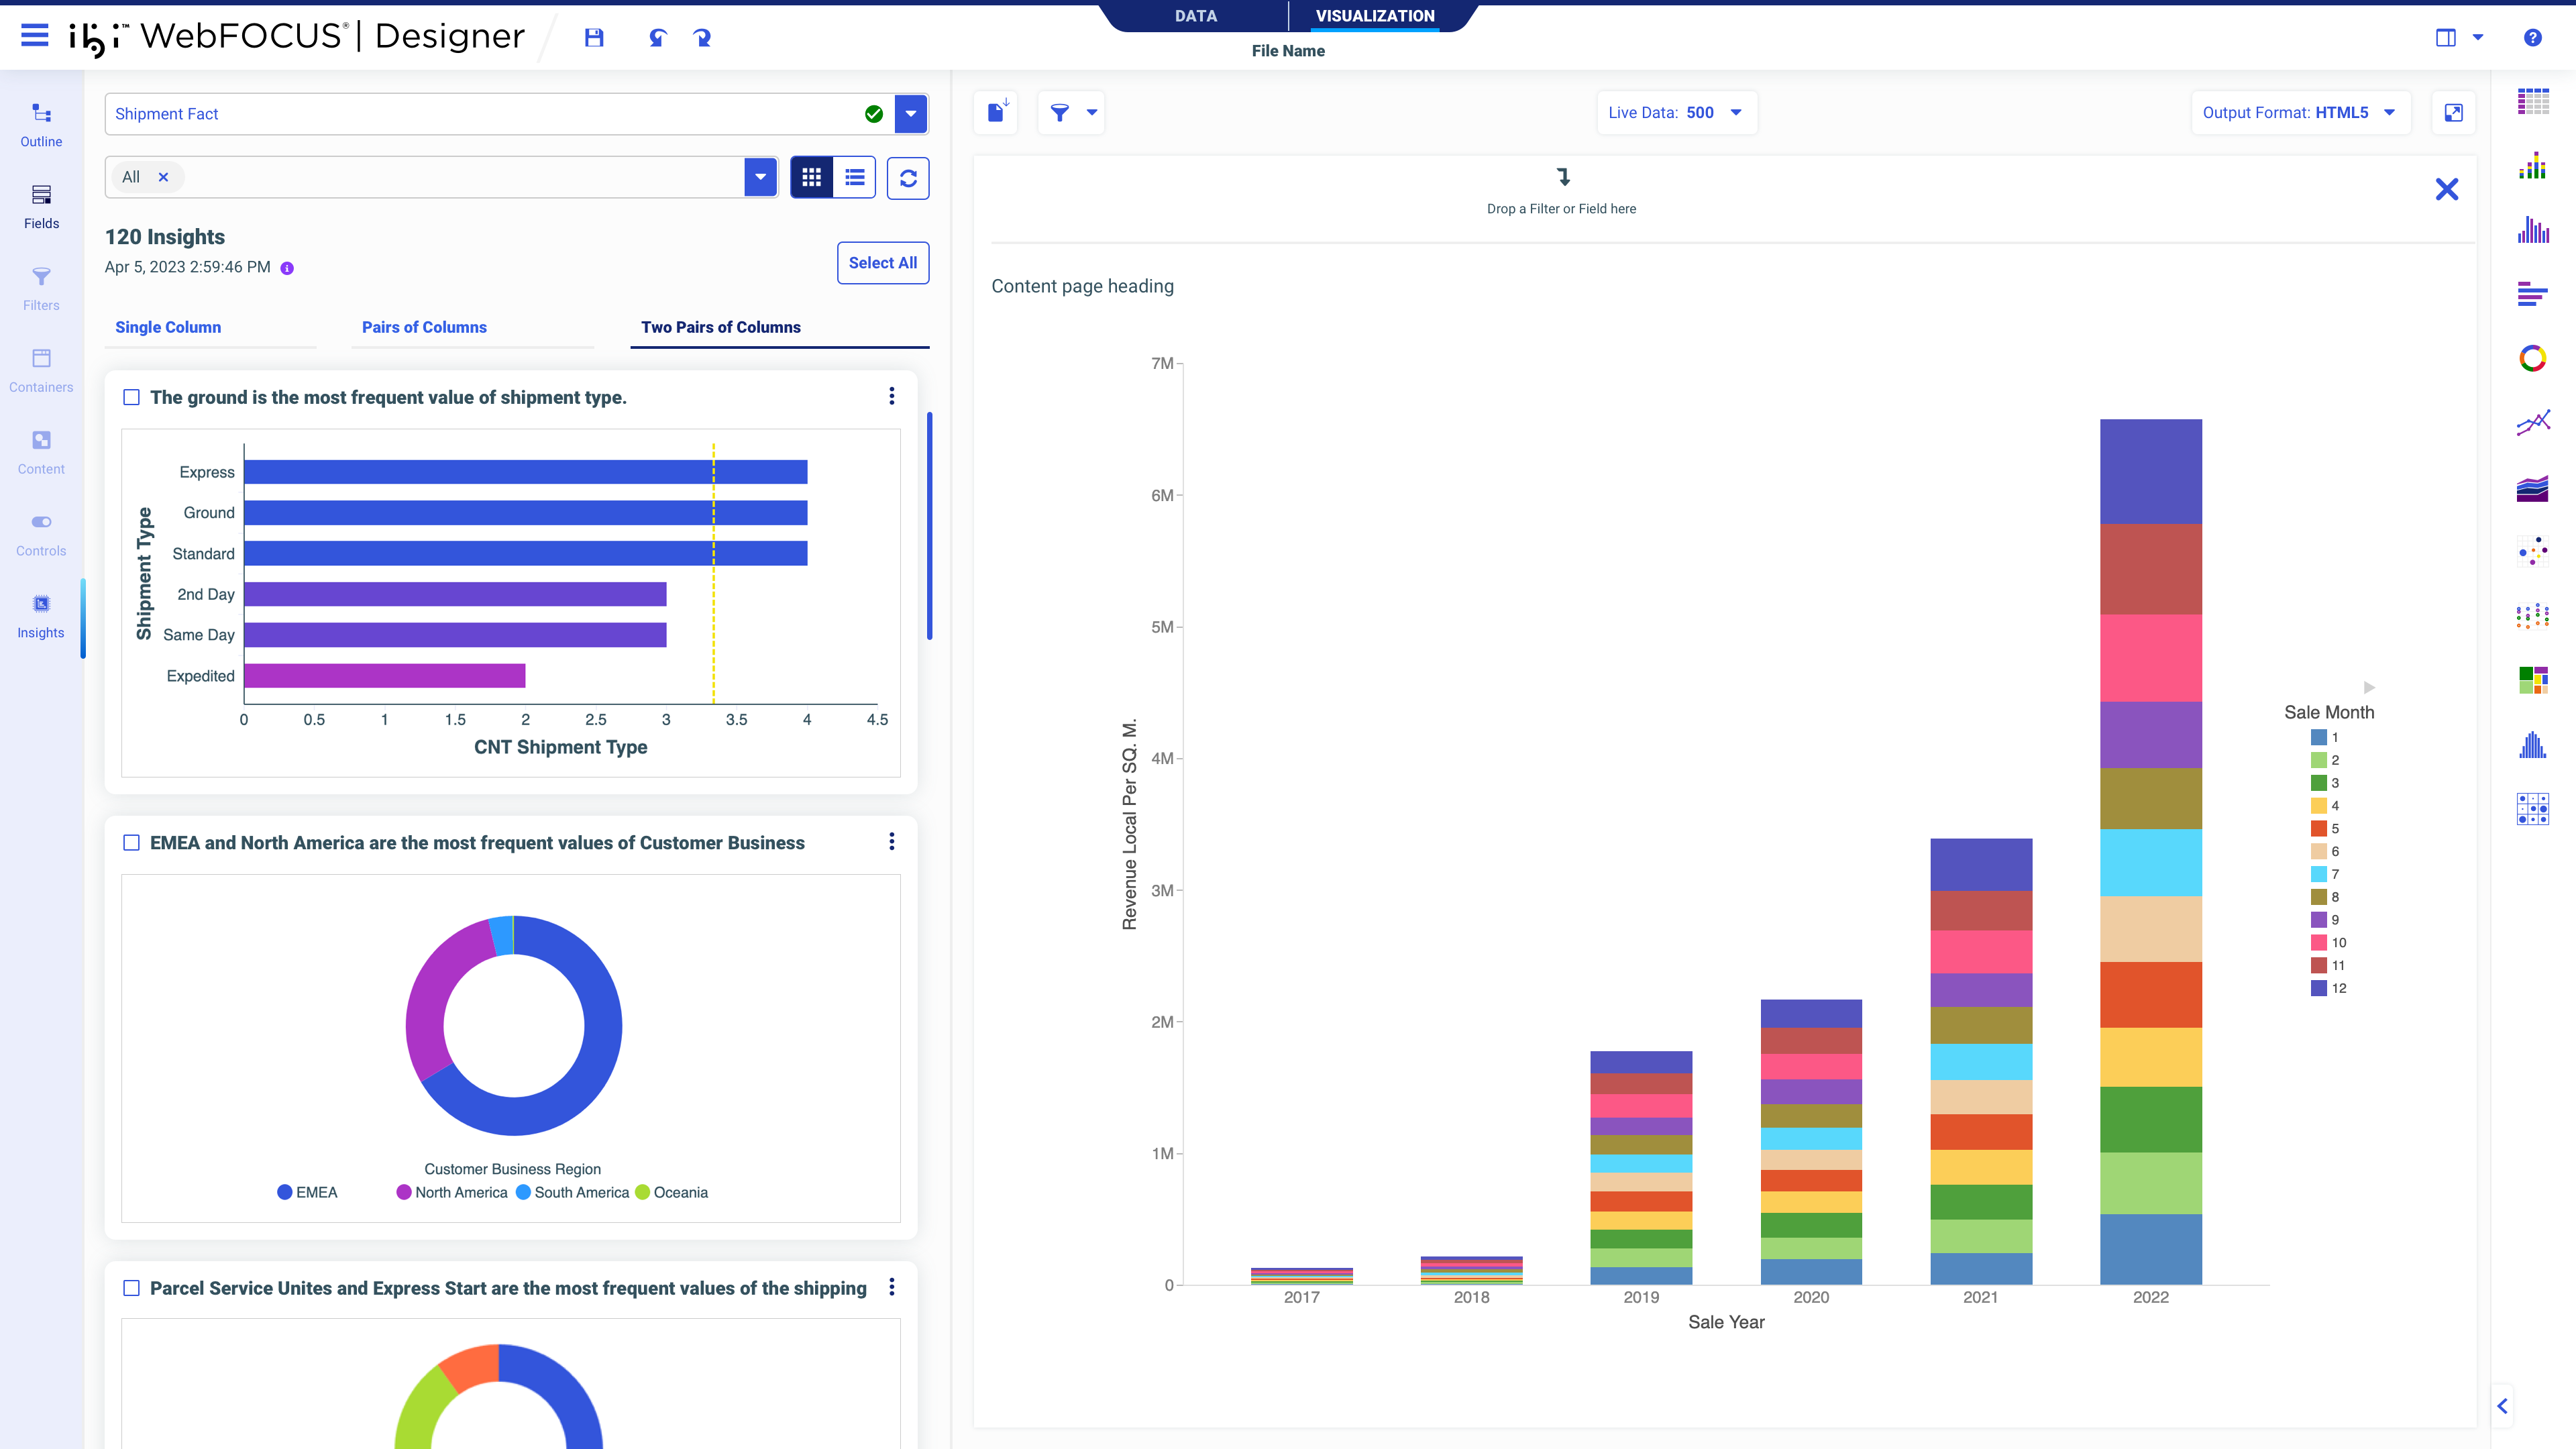Image resolution: width=2576 pixels, height=1449 pixels.
Task: Click the Sale Month 10 legend swatch
Action: (2318, 942)
